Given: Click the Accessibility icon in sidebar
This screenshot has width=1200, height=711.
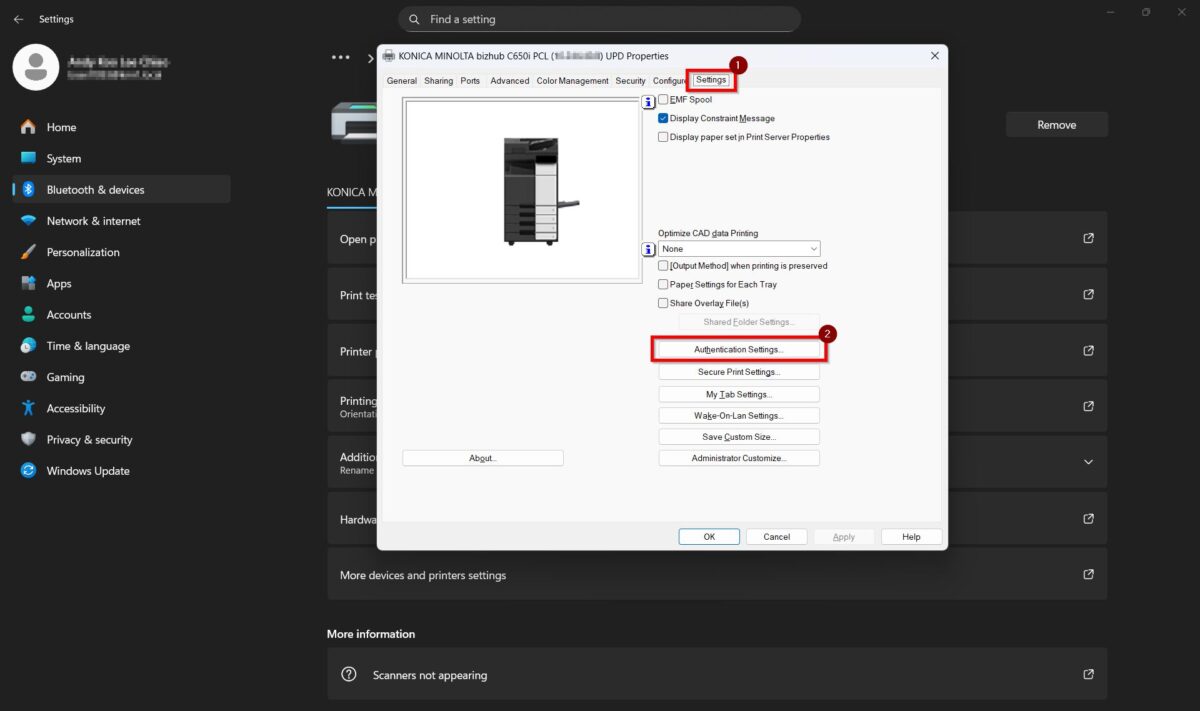Looking at the screenshot, I should [28, 408].
